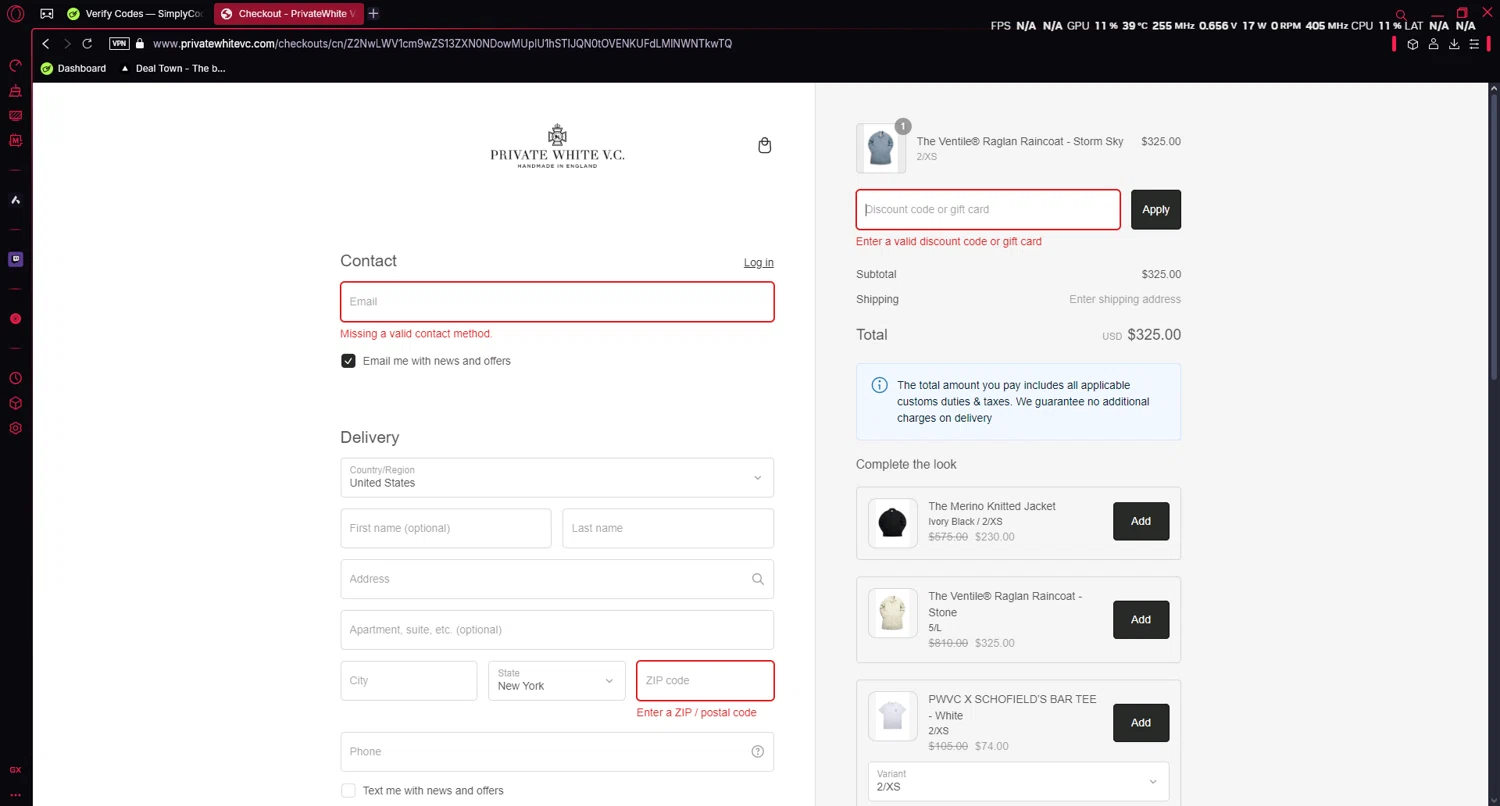Click the "Enter shipping address" text
Viewport: 1500px width, 806px height.
click(1125, 300)
